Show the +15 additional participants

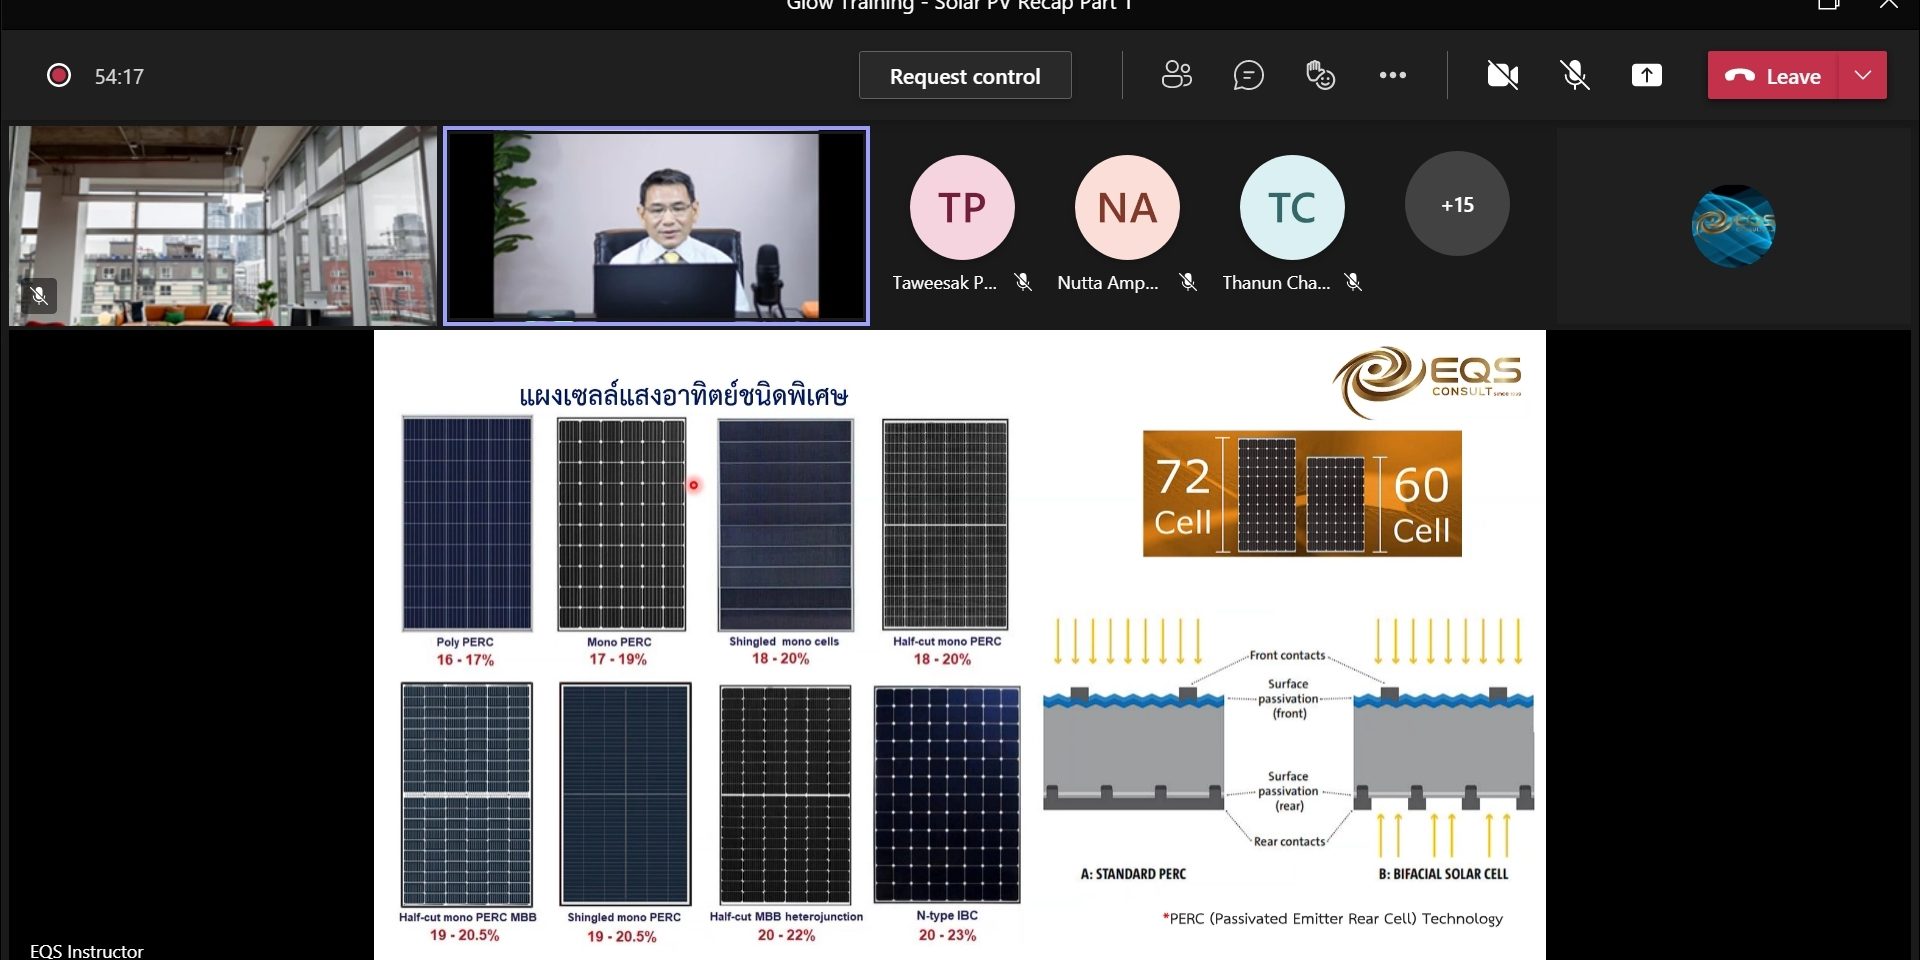coord(1456,205)
